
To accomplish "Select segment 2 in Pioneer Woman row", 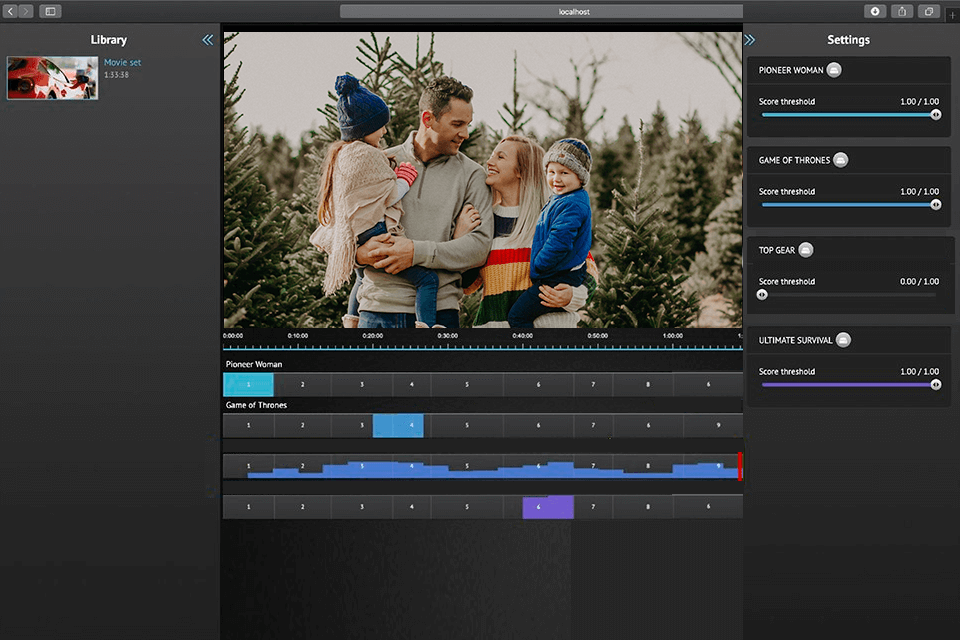I will point(302,385).
